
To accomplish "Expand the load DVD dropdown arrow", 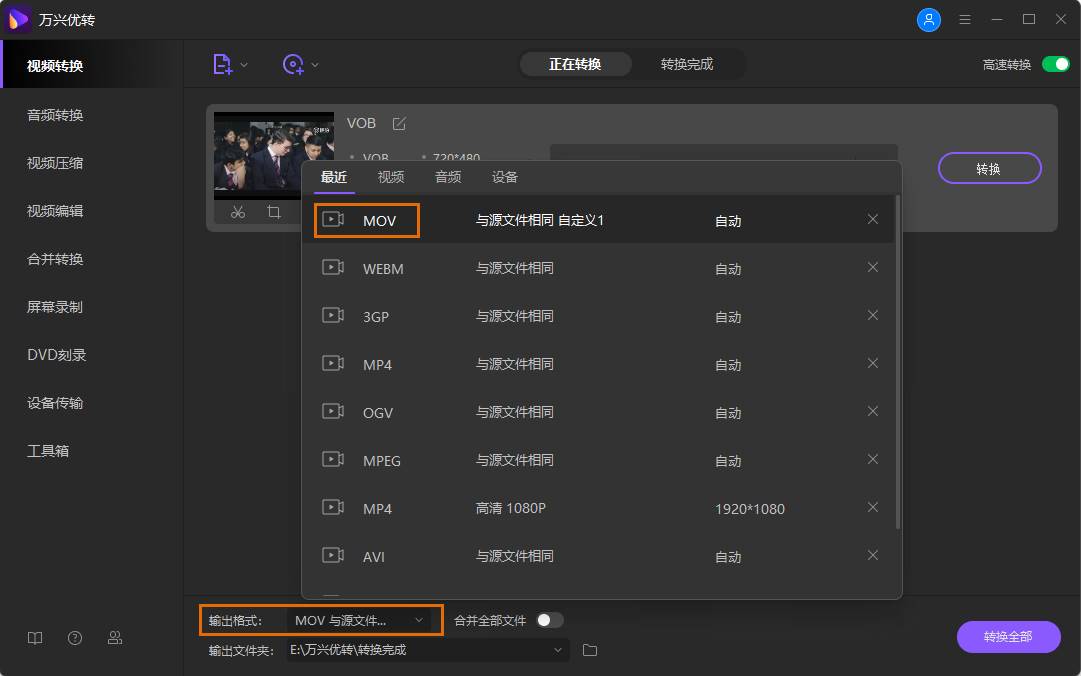I will point(315,65).
